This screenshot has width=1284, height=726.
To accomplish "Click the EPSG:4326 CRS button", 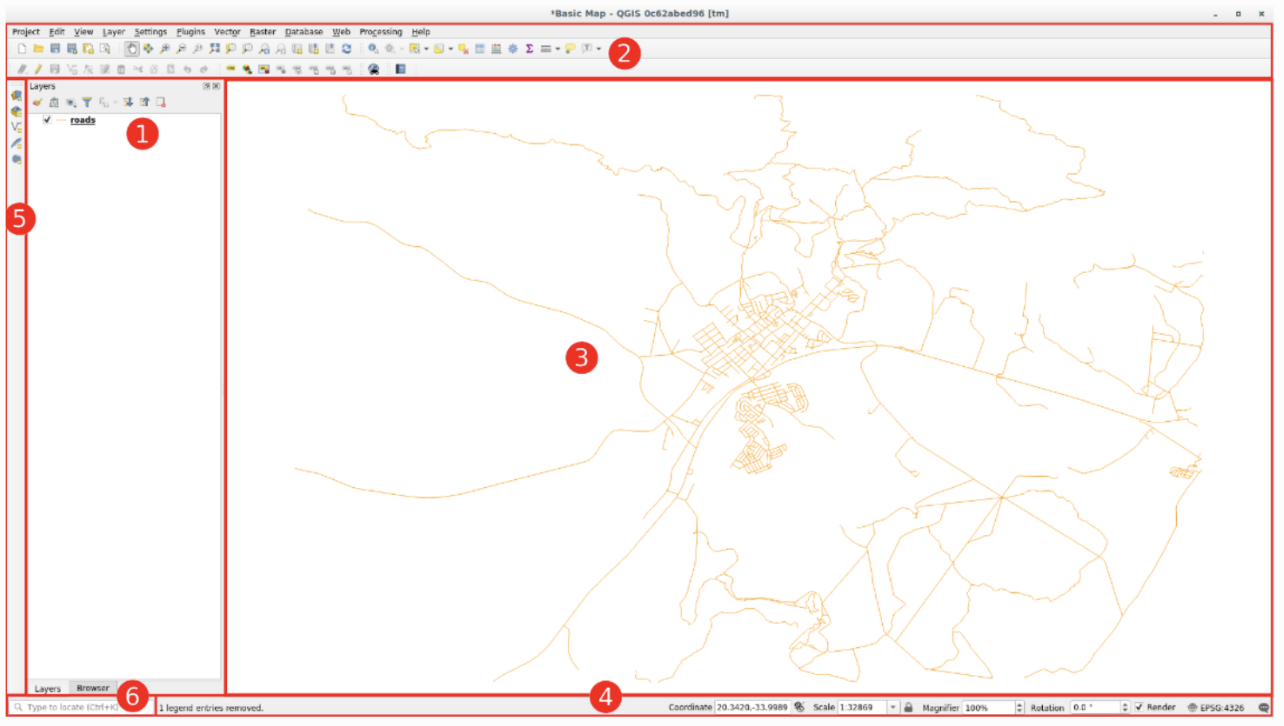I will pos(1216,707).
